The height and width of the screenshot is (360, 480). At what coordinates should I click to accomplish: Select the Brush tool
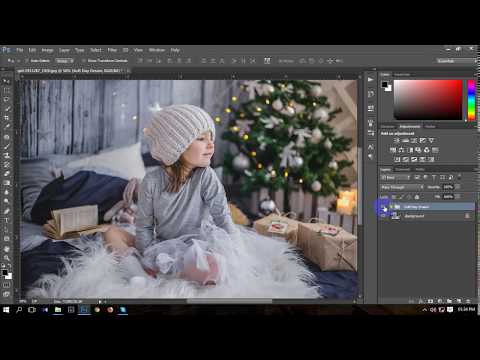point(6,146)
